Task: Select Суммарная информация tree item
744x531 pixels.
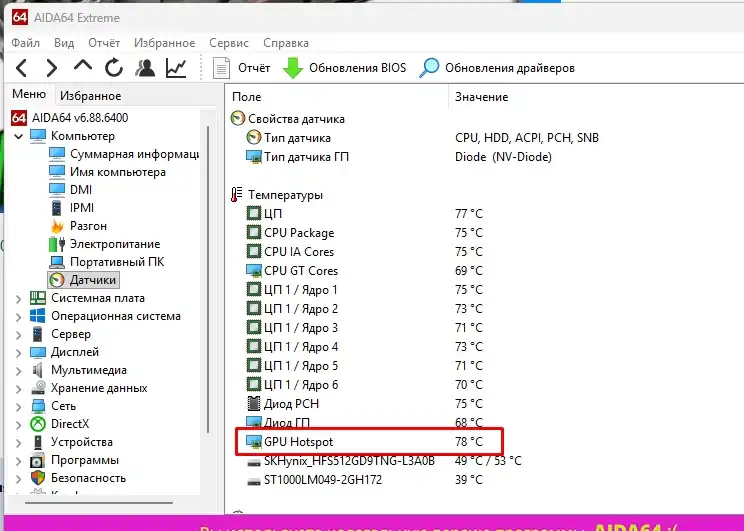Action: click(124, 154)
